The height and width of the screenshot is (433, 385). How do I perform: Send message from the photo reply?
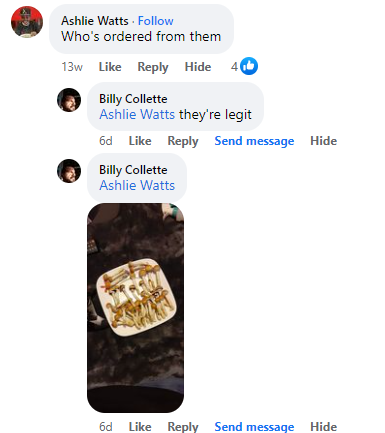[x=254, y=427]
